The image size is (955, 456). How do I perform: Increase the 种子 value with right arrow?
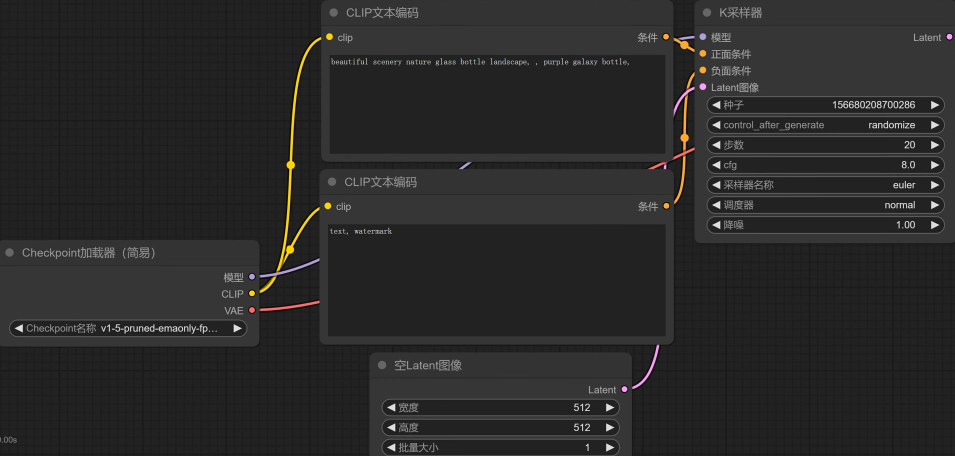(x=934, y=105)
